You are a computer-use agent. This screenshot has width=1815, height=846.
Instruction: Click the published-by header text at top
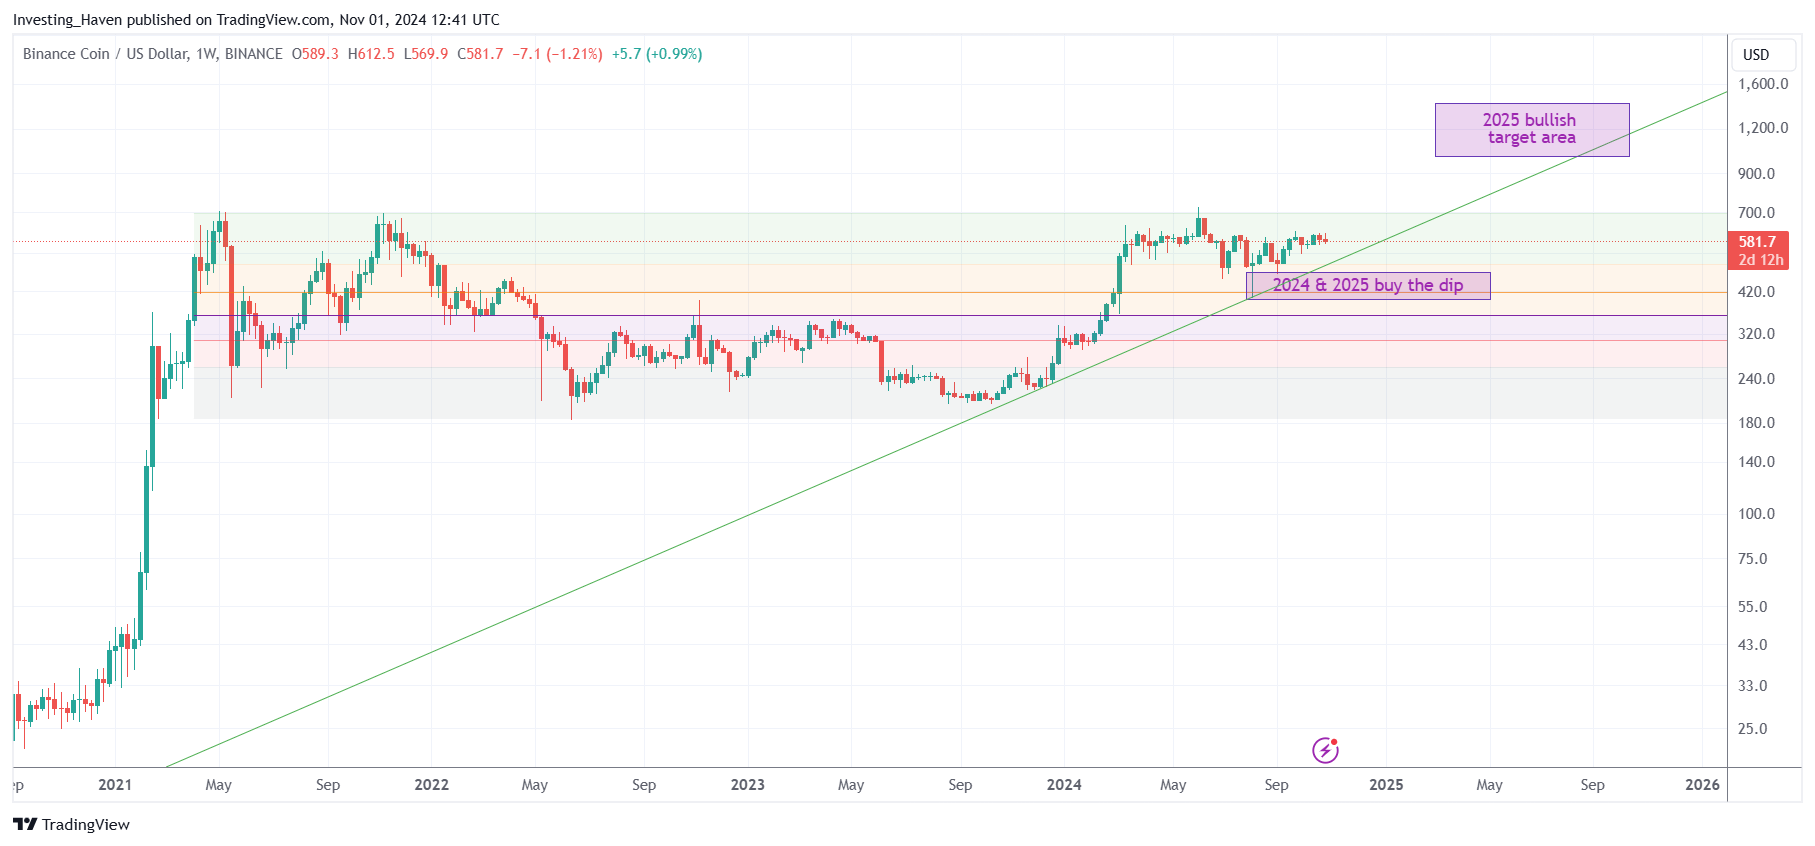point(256,20)
